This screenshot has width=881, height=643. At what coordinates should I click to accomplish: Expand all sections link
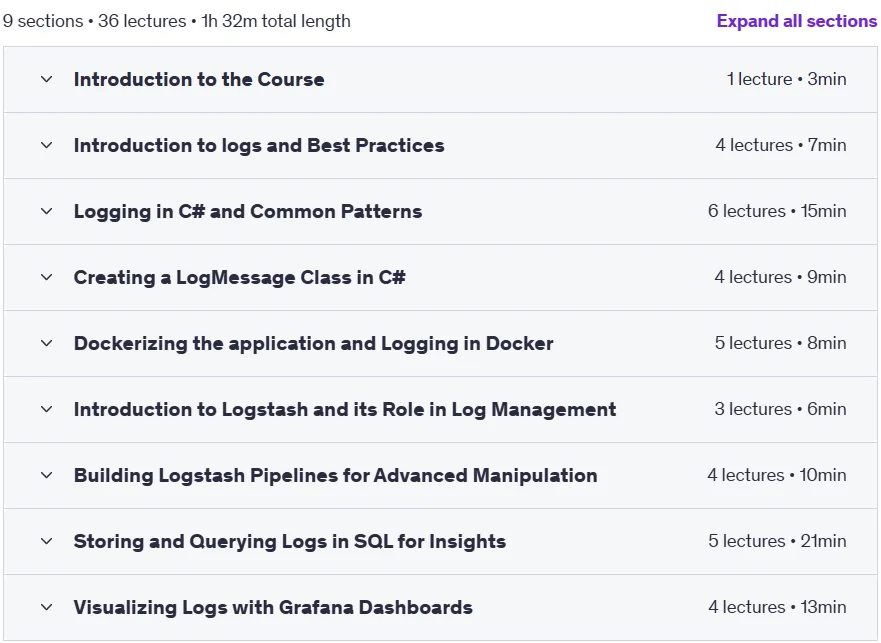pos(796,21)
